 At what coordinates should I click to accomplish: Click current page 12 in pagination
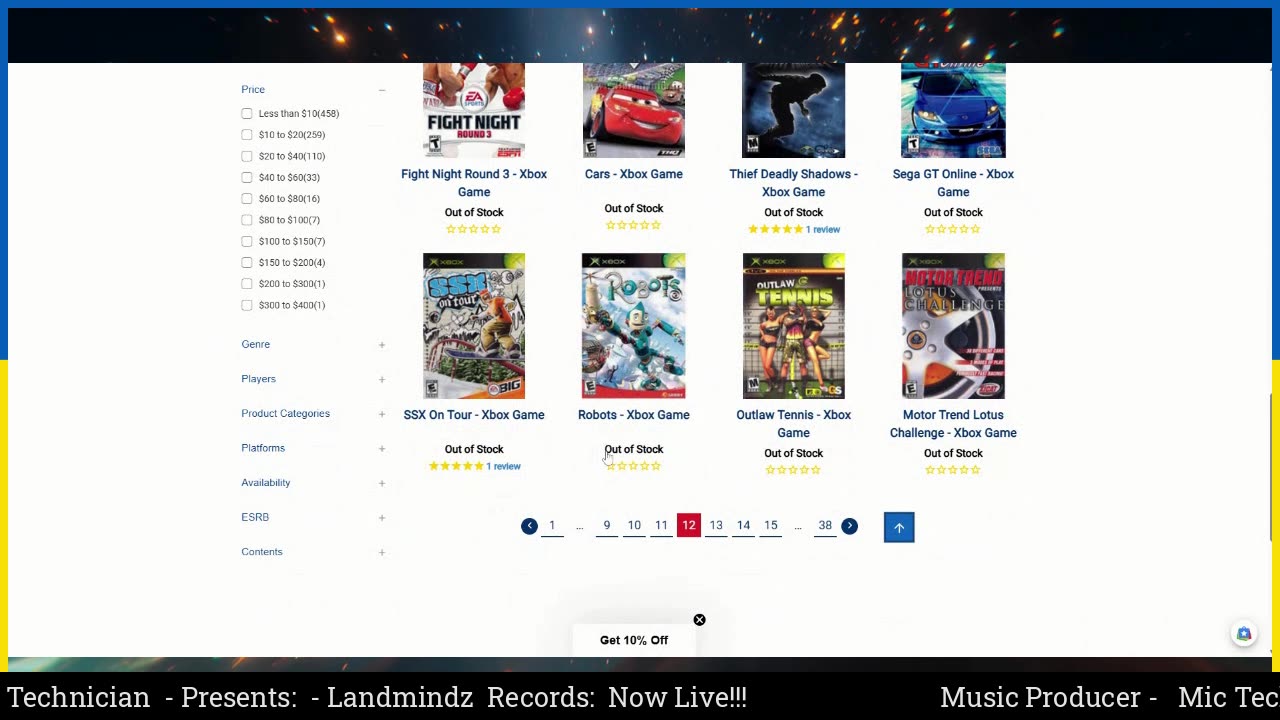pos(689,525)
